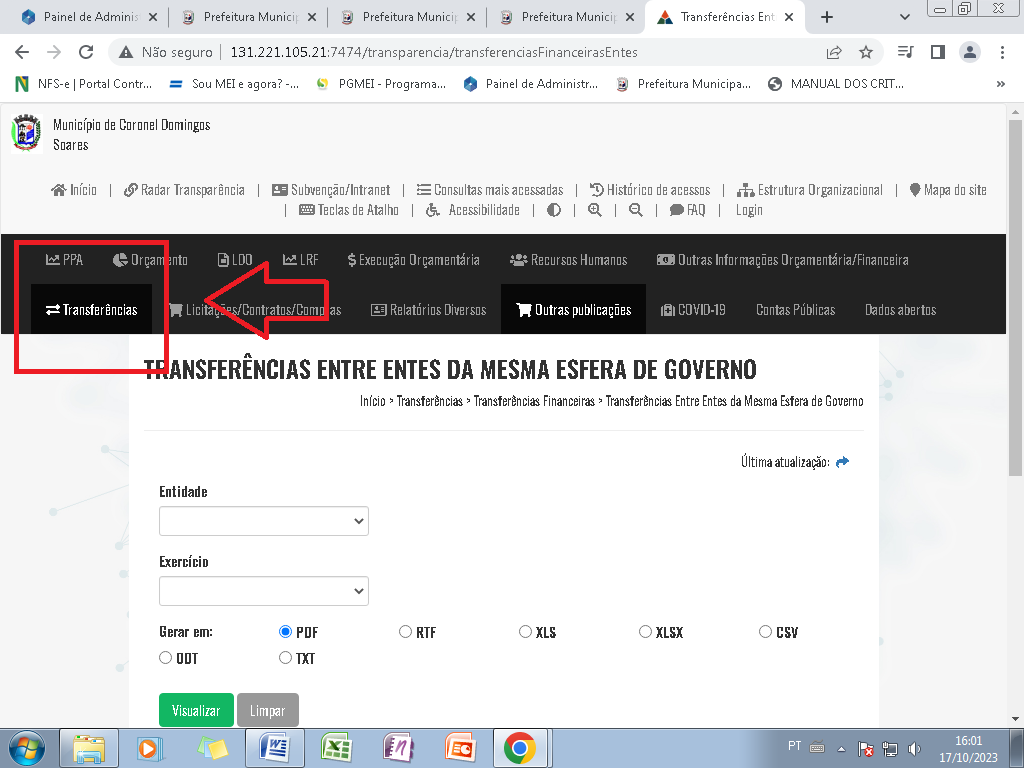
Task: Open the Relatórios Diversos menu
Action: (428, 310)
